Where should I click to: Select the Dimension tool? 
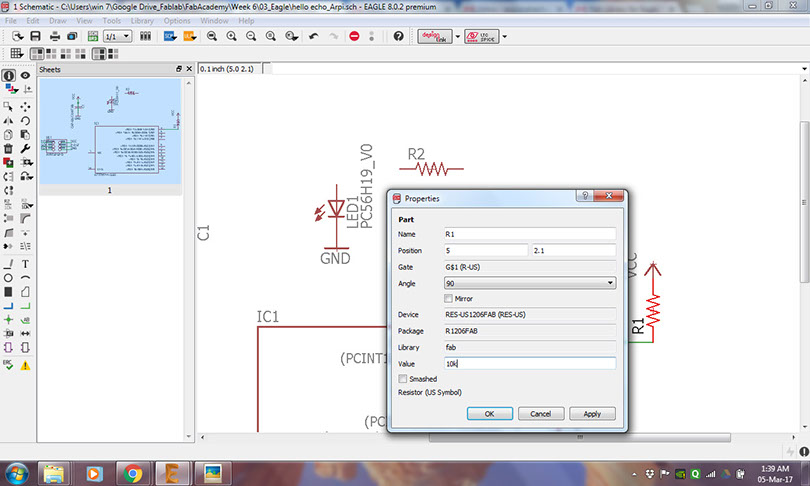pos(25,334)
